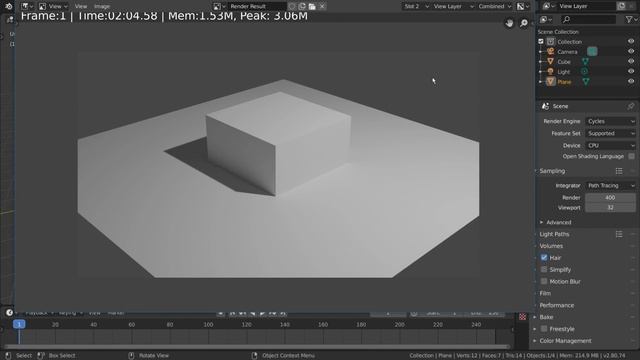640x360 pixels.
Task: Hide the Camera with its eye icon
Action: click(x=631, y=51)
